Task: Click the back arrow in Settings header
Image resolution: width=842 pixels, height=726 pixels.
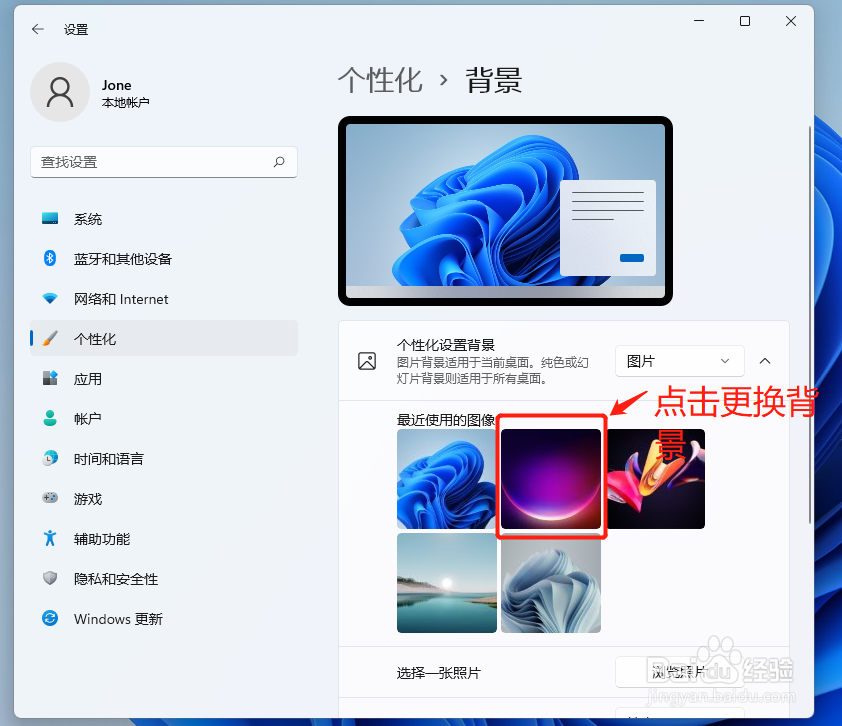Action: click(38, 29)
